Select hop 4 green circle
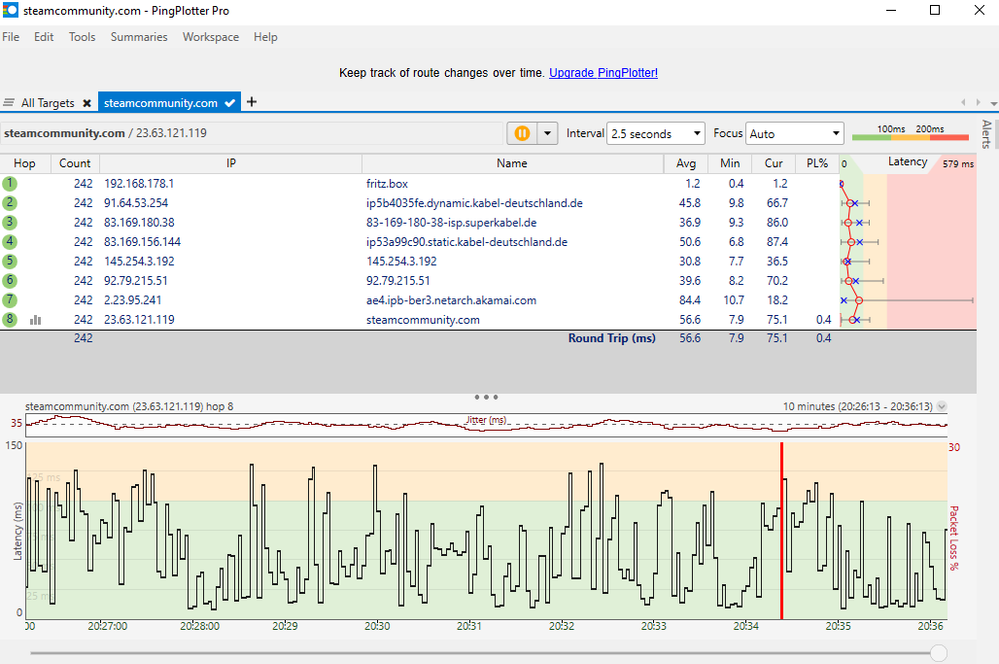The width and height of the screenshot is (999, 664). tap(10, 242)
